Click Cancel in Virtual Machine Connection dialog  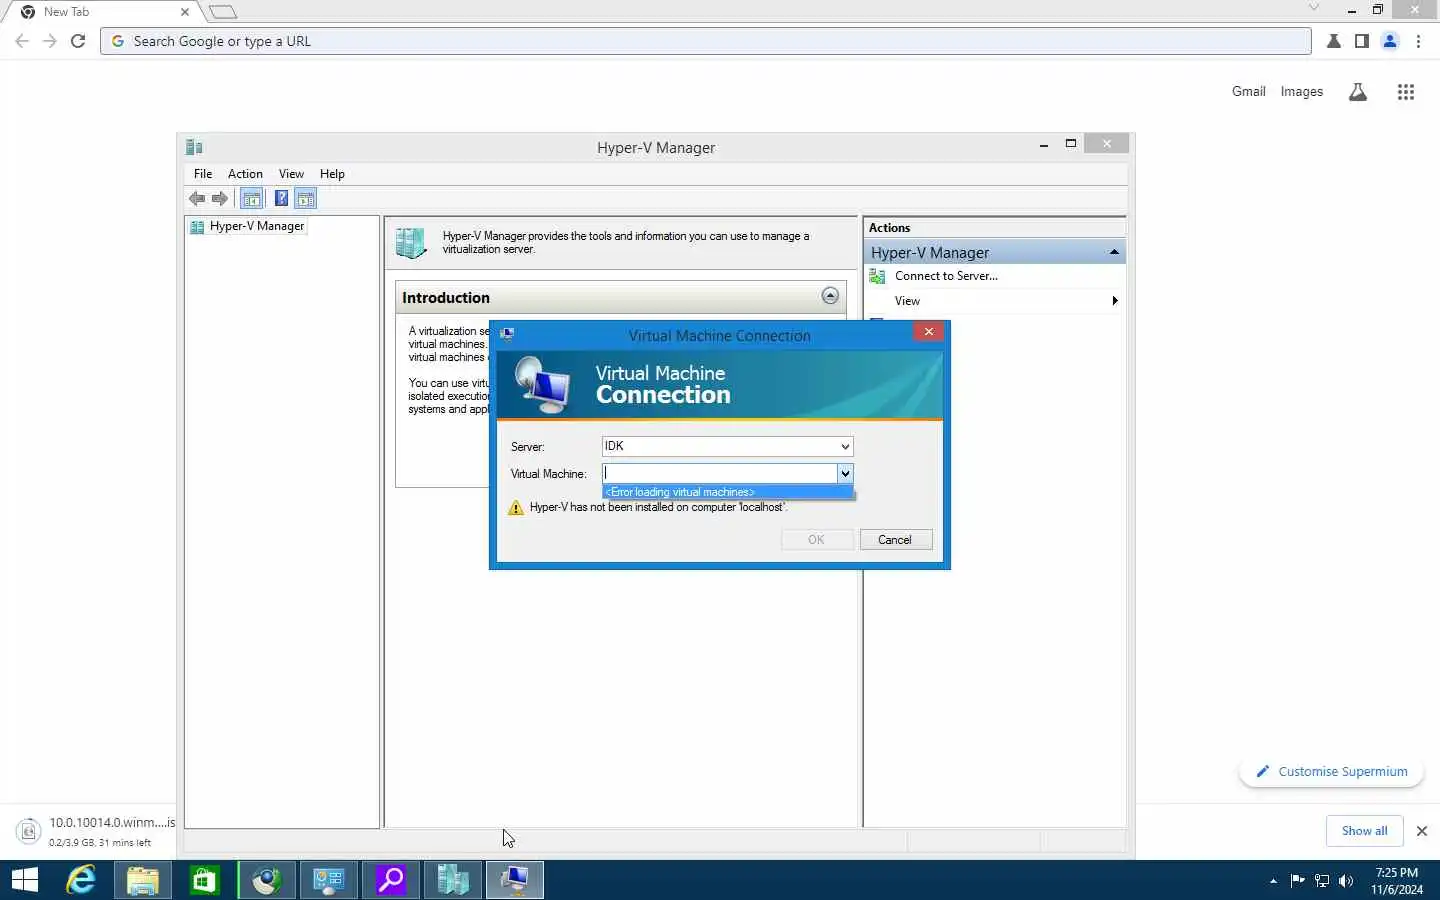pos(896,540)
